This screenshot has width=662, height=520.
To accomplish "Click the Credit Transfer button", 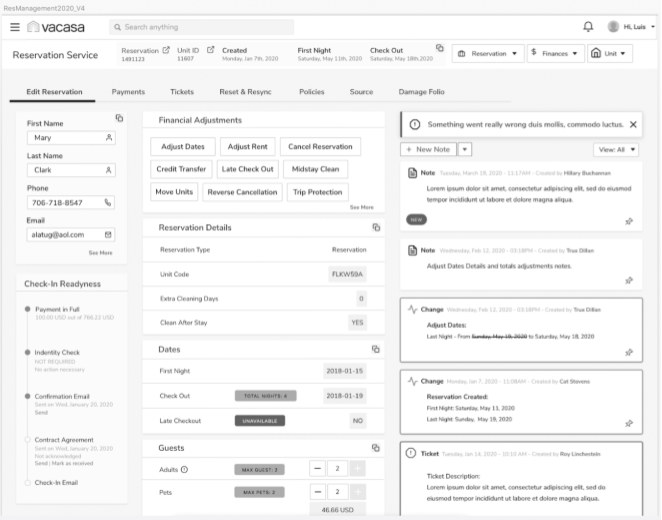I will pos(181,169).
